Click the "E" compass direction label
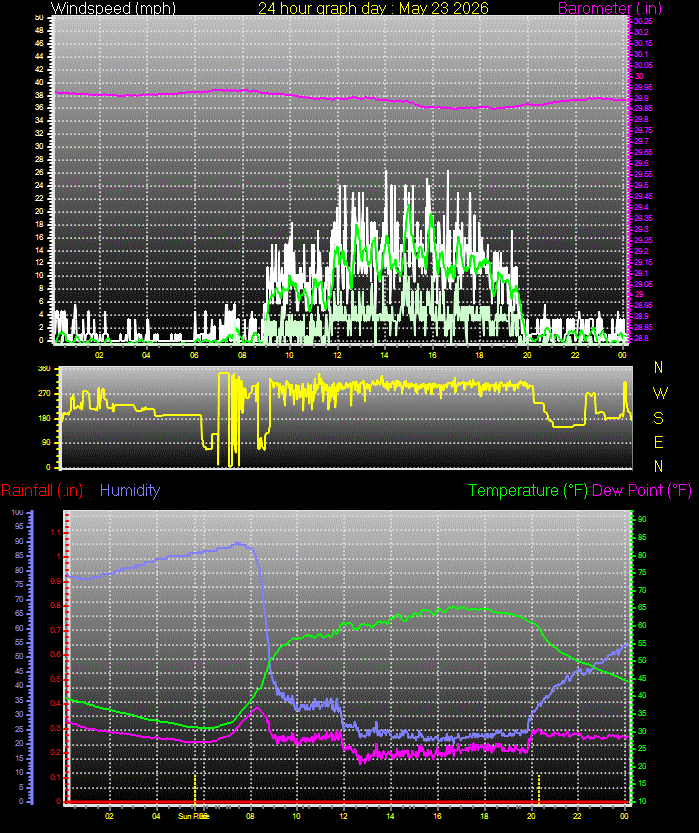The image size is (699, 833). coord(659,442)
